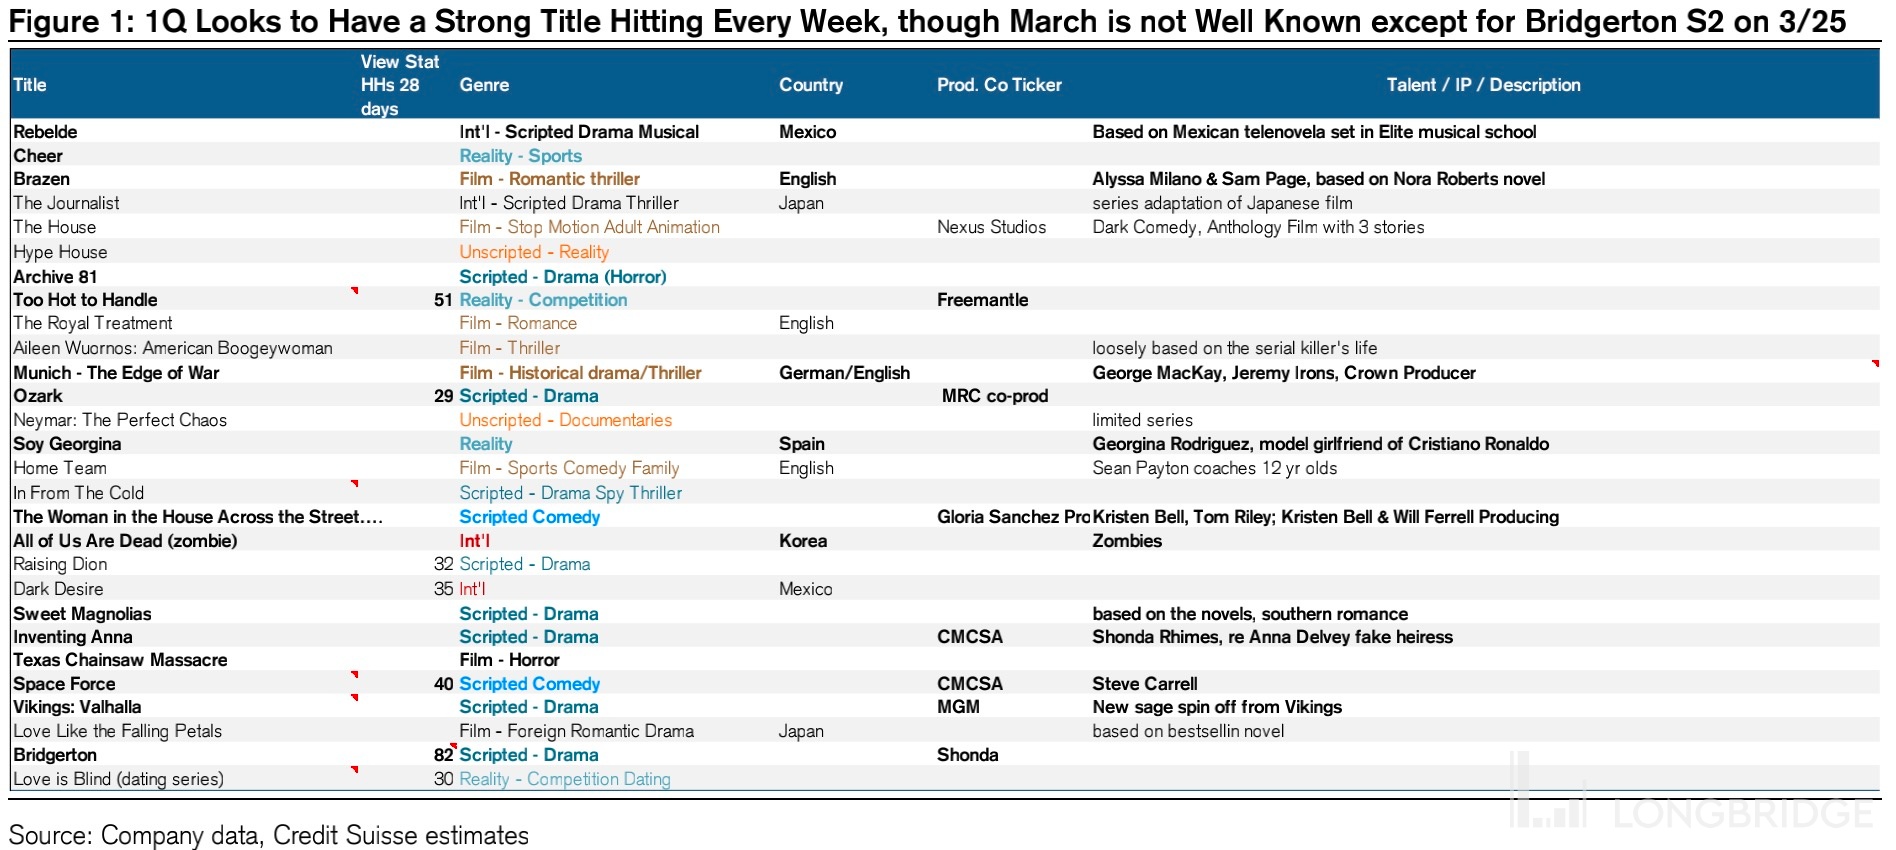The width and height of the screenshot is (1896, 850).
Task: Select the Country column header
Action: [810, 85]
